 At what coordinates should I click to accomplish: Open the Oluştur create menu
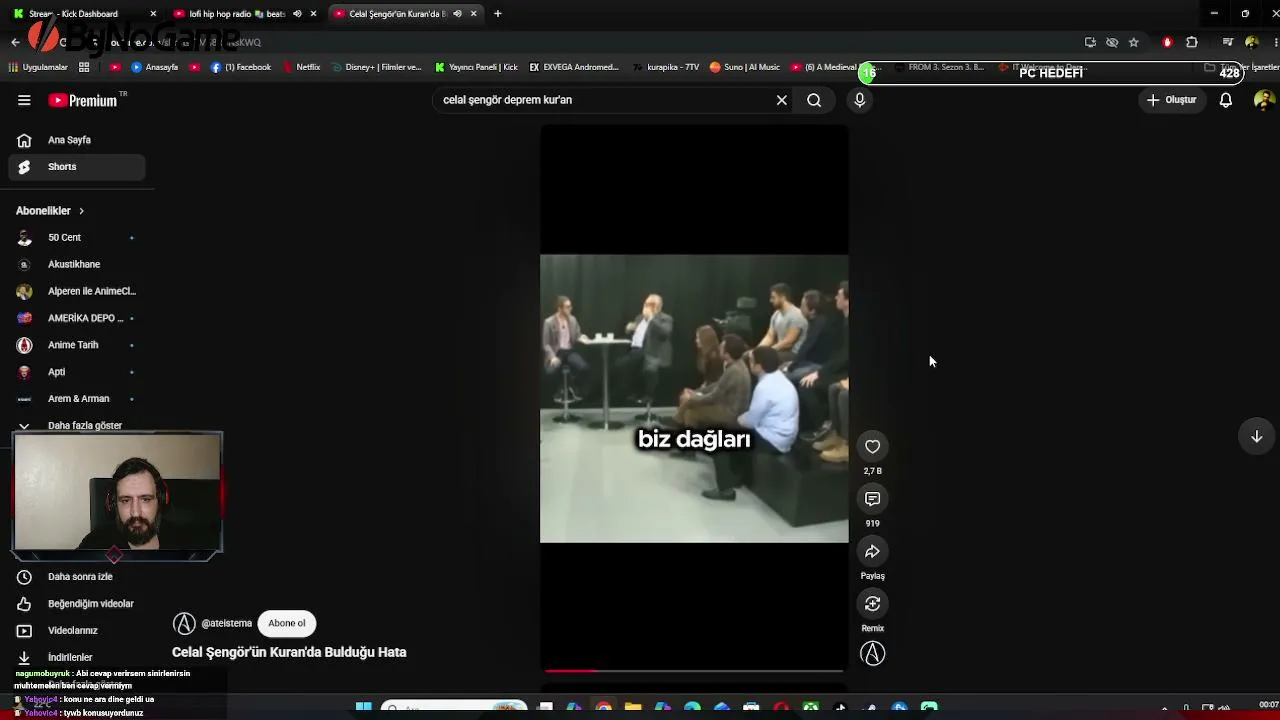(1172, 100)
